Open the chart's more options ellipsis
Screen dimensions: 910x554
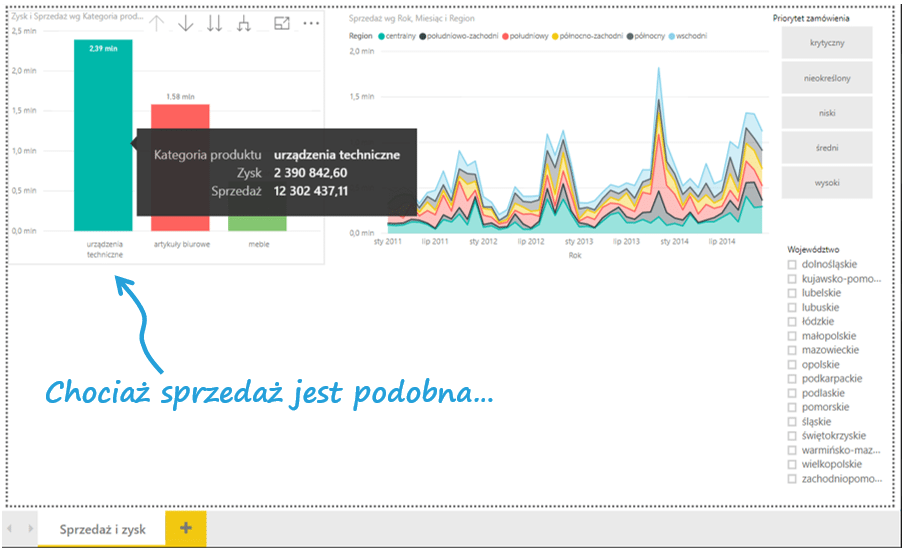click(311, 24)
